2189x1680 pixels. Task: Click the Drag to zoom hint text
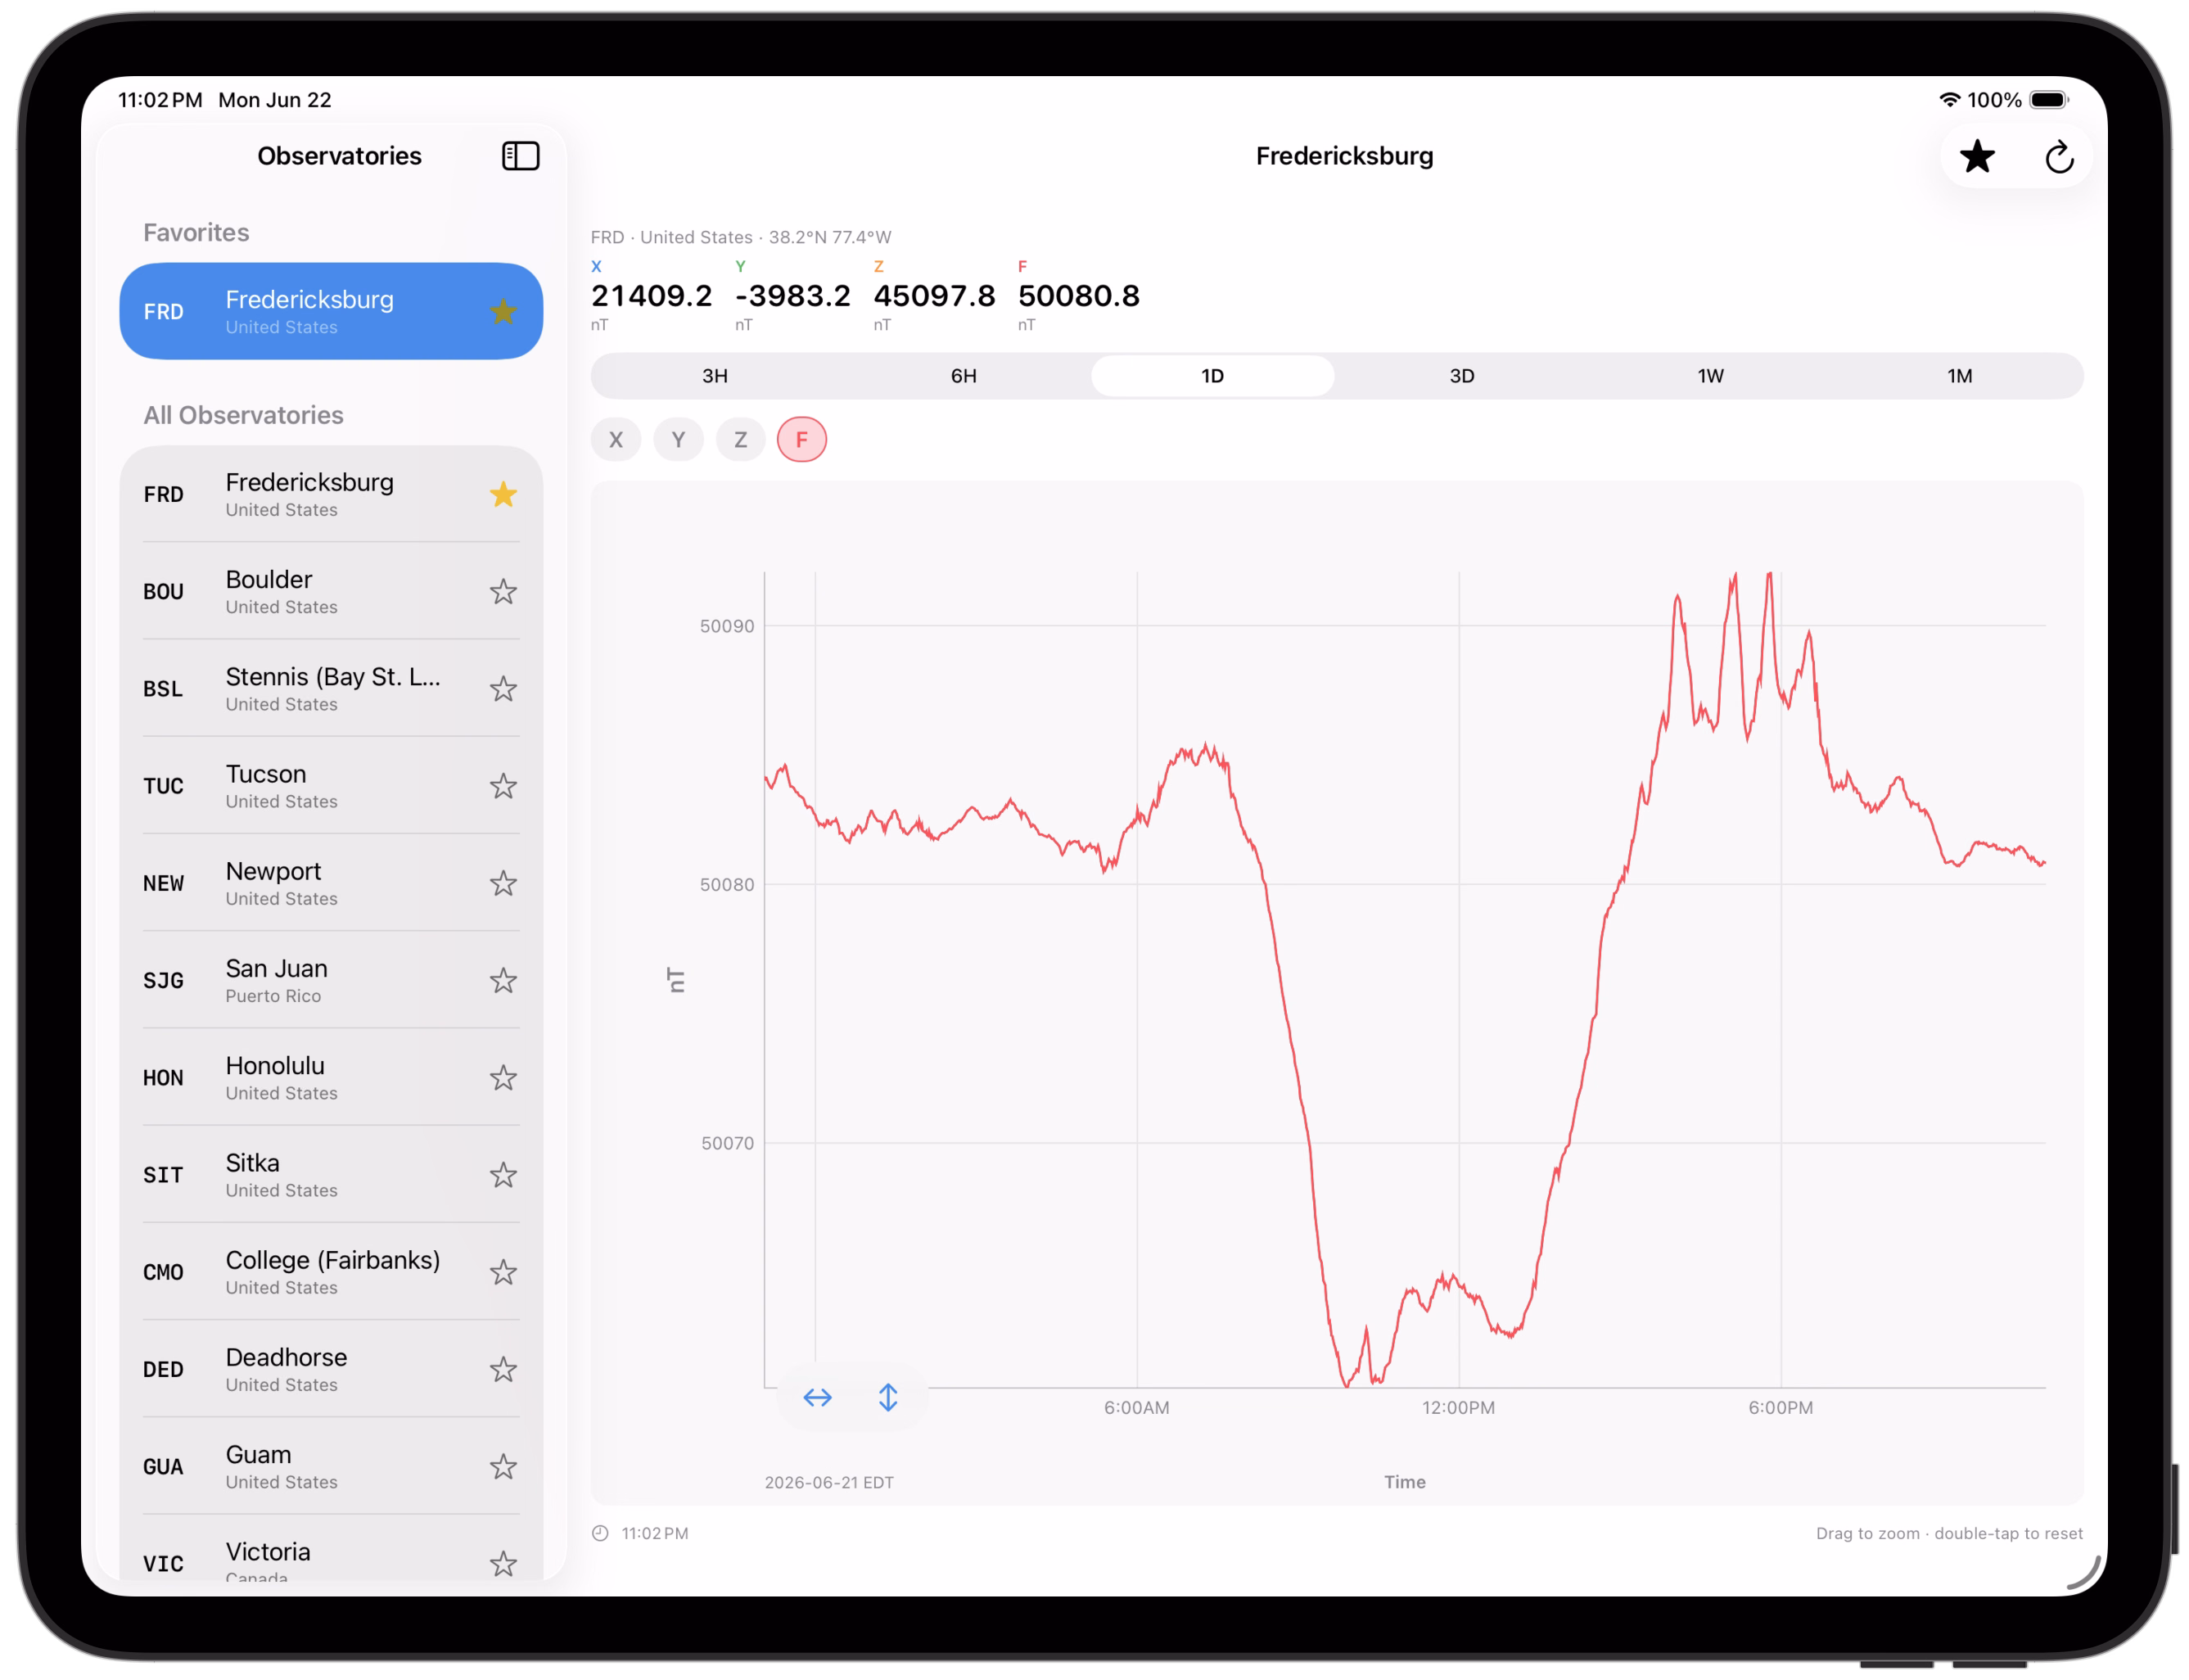[x=1949, y=1533]
